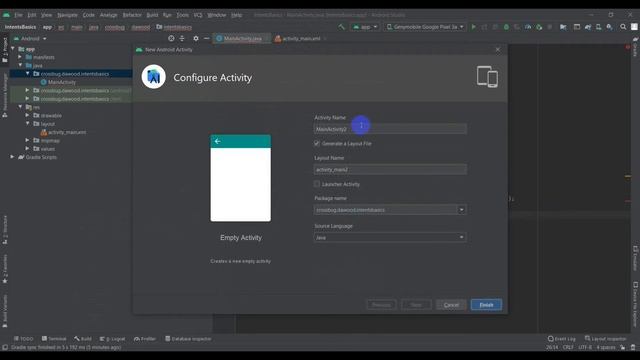Open the Build menu
This screenshot has width=640, height=360.
click(x=152, y=15)
